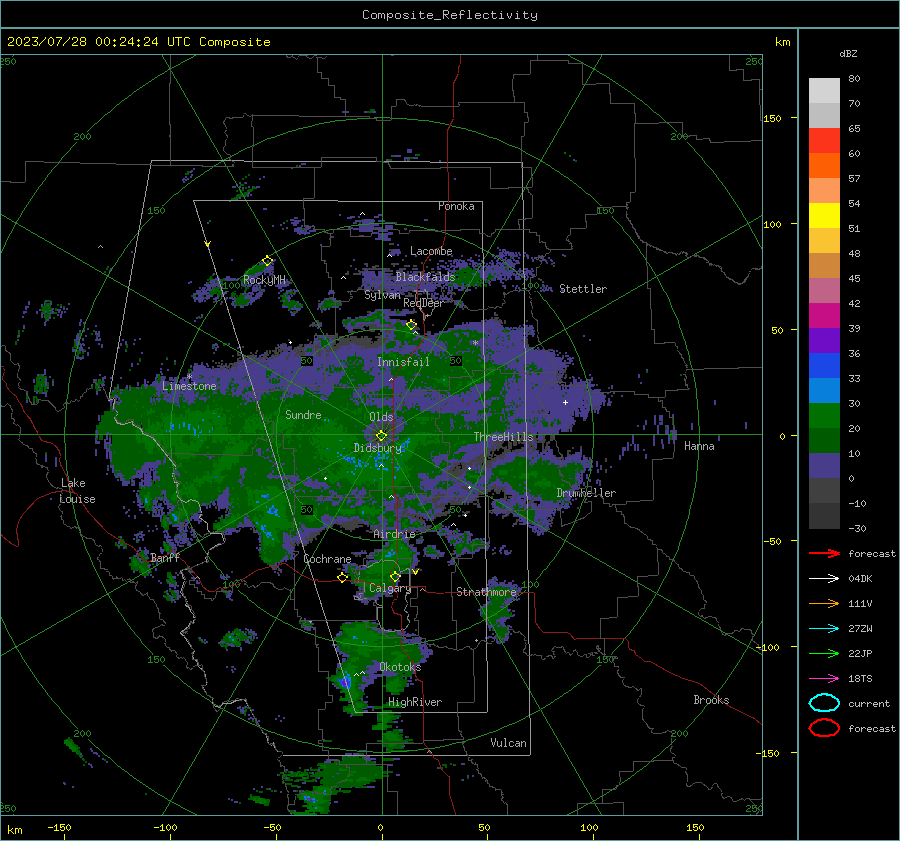900x841 pixels.
Task: Click the yellow diamond marker above Calgary
Action: tap(395, 576)
